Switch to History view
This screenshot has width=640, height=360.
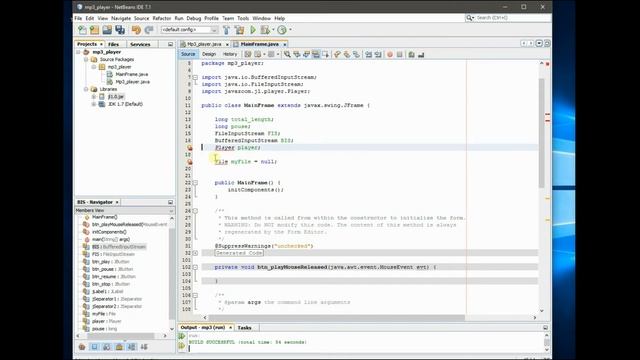[x=230, y=54]
